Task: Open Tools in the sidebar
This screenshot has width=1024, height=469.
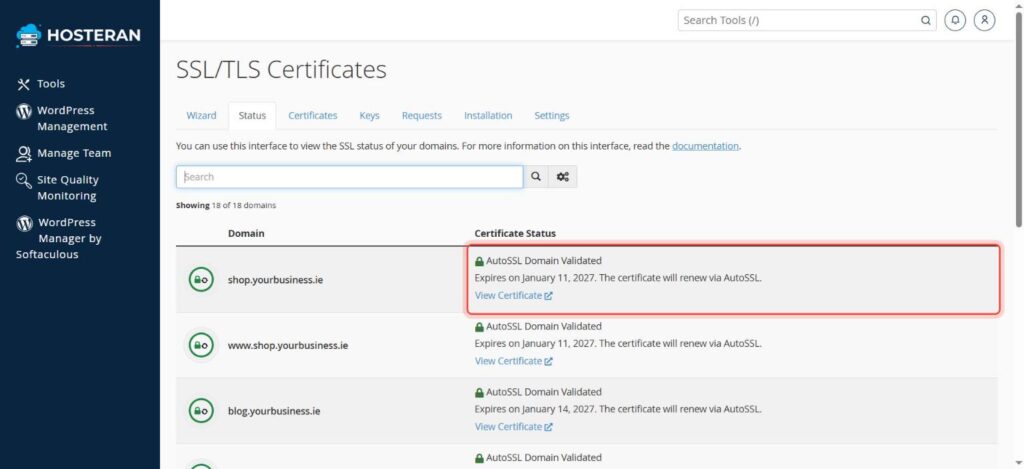Action: pyautogui.click(x=51, y=84)
